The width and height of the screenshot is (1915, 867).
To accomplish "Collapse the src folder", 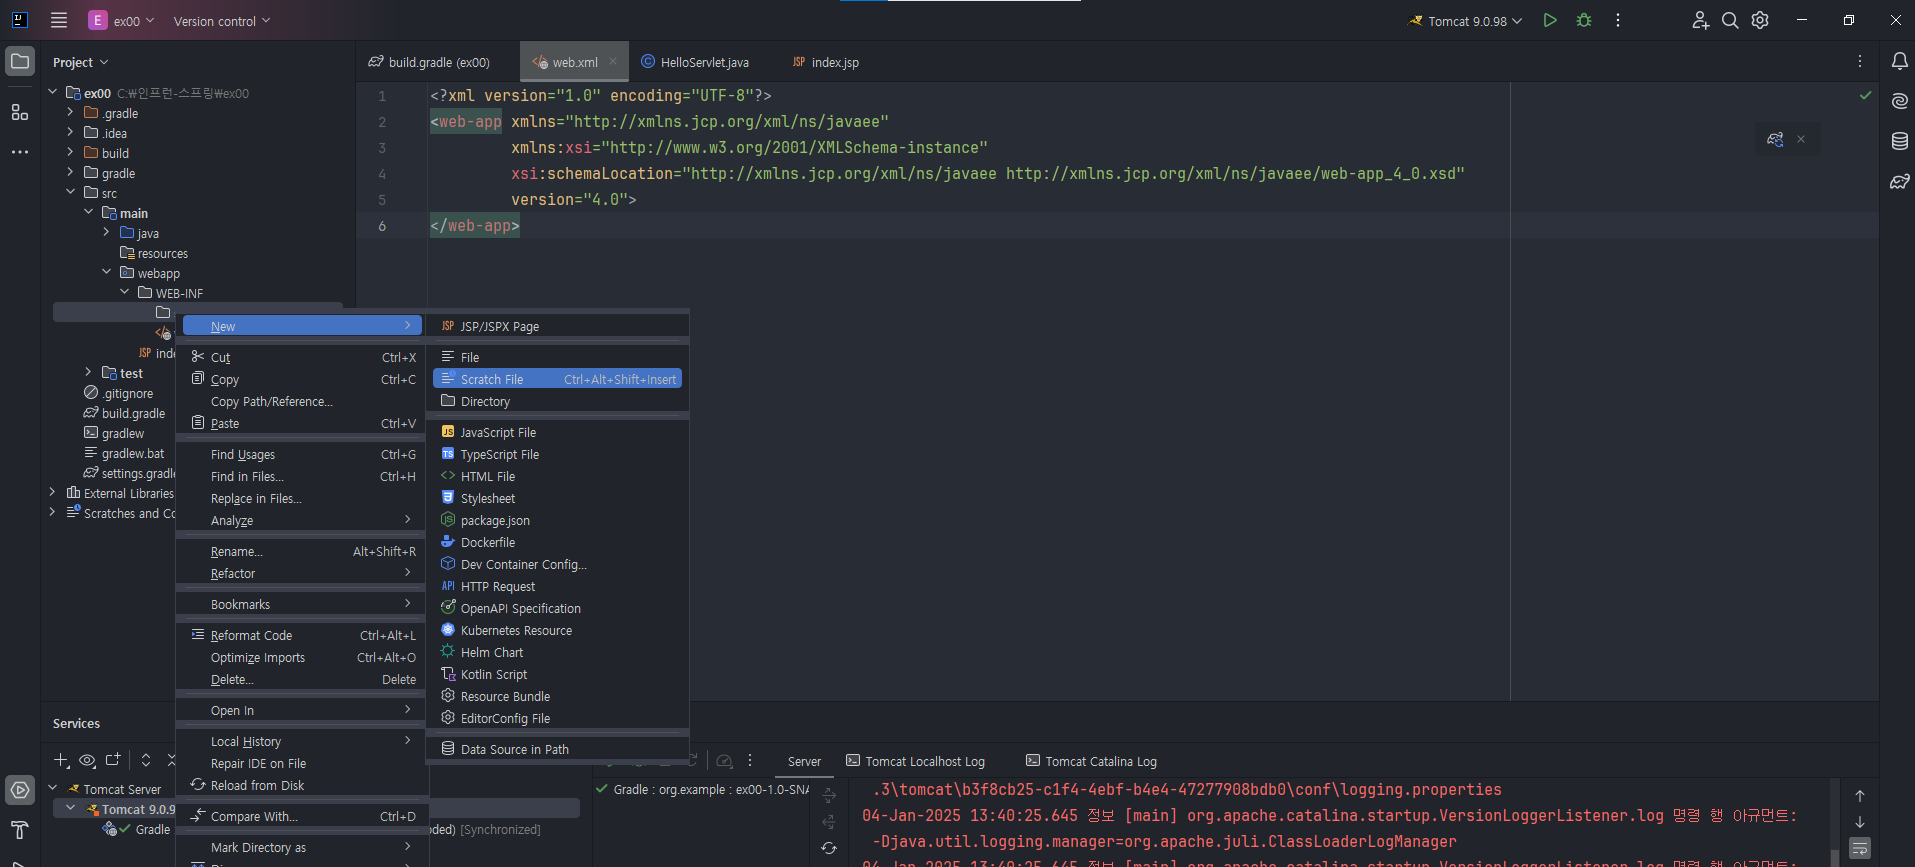I will tap(70, 192).
